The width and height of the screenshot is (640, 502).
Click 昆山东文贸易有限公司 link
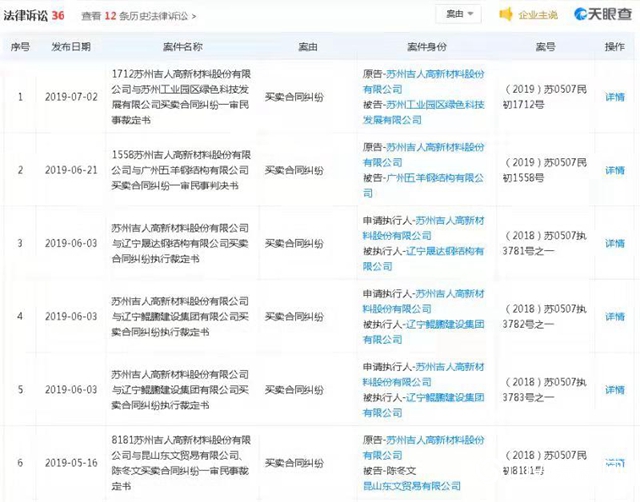point(412,486)
